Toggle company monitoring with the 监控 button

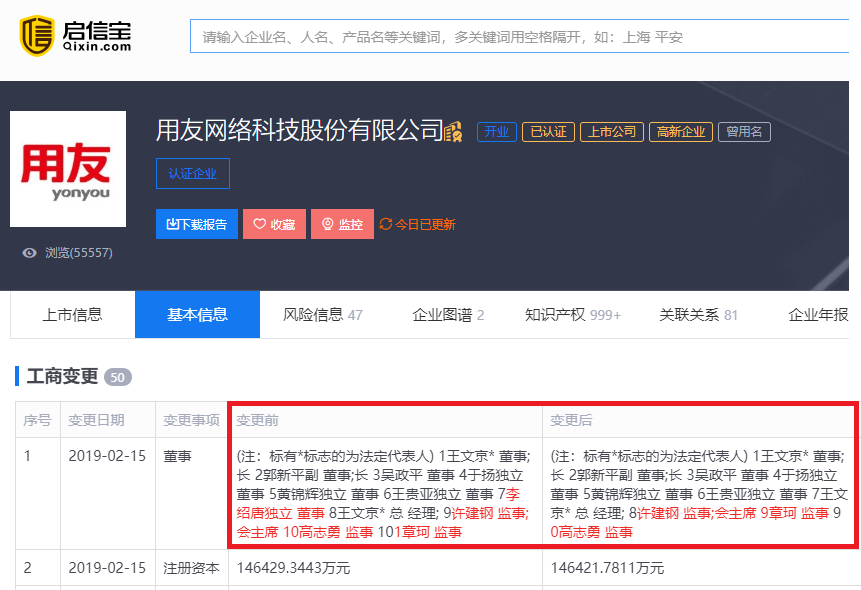click(342, 223)
